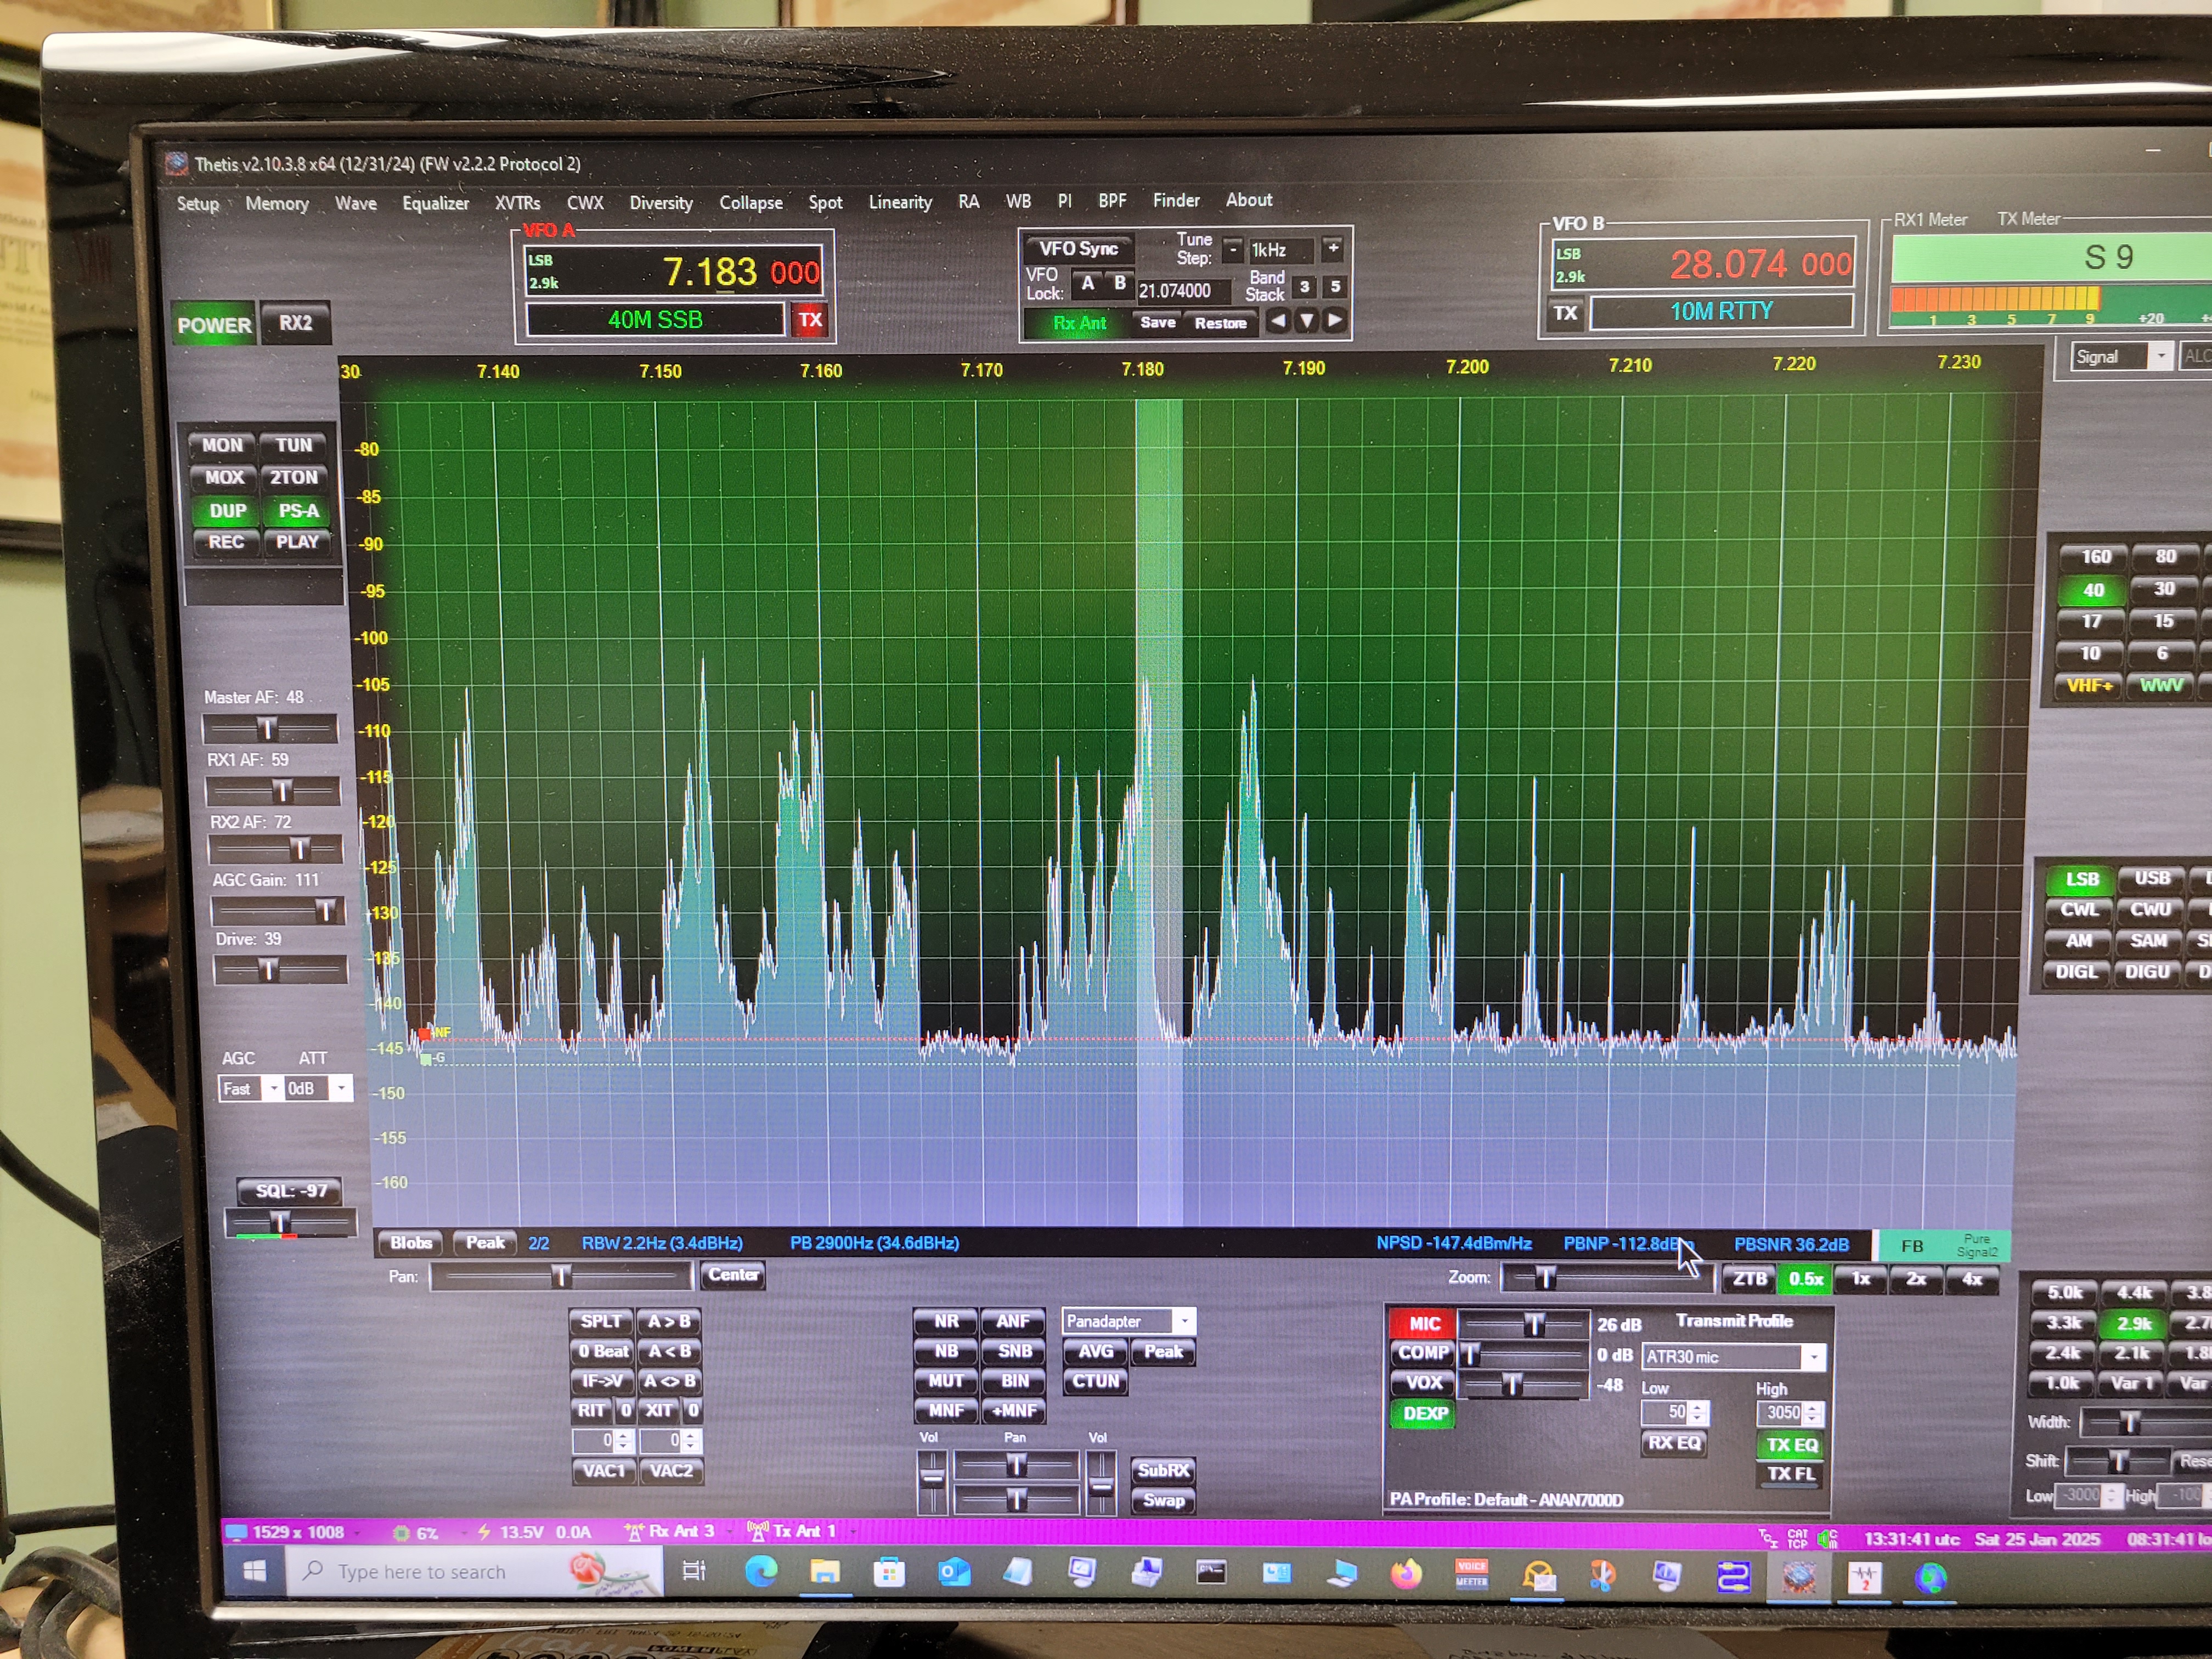This screenshot has width=2212, height=1659.
Task: Open the Diversity menu
Action: click(661, 202)
